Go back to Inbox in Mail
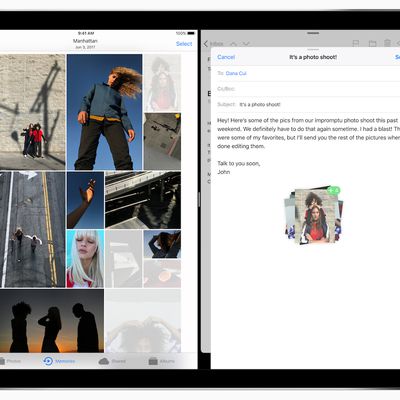The width and height of the screenshot is (400, 400). [213, 44]
